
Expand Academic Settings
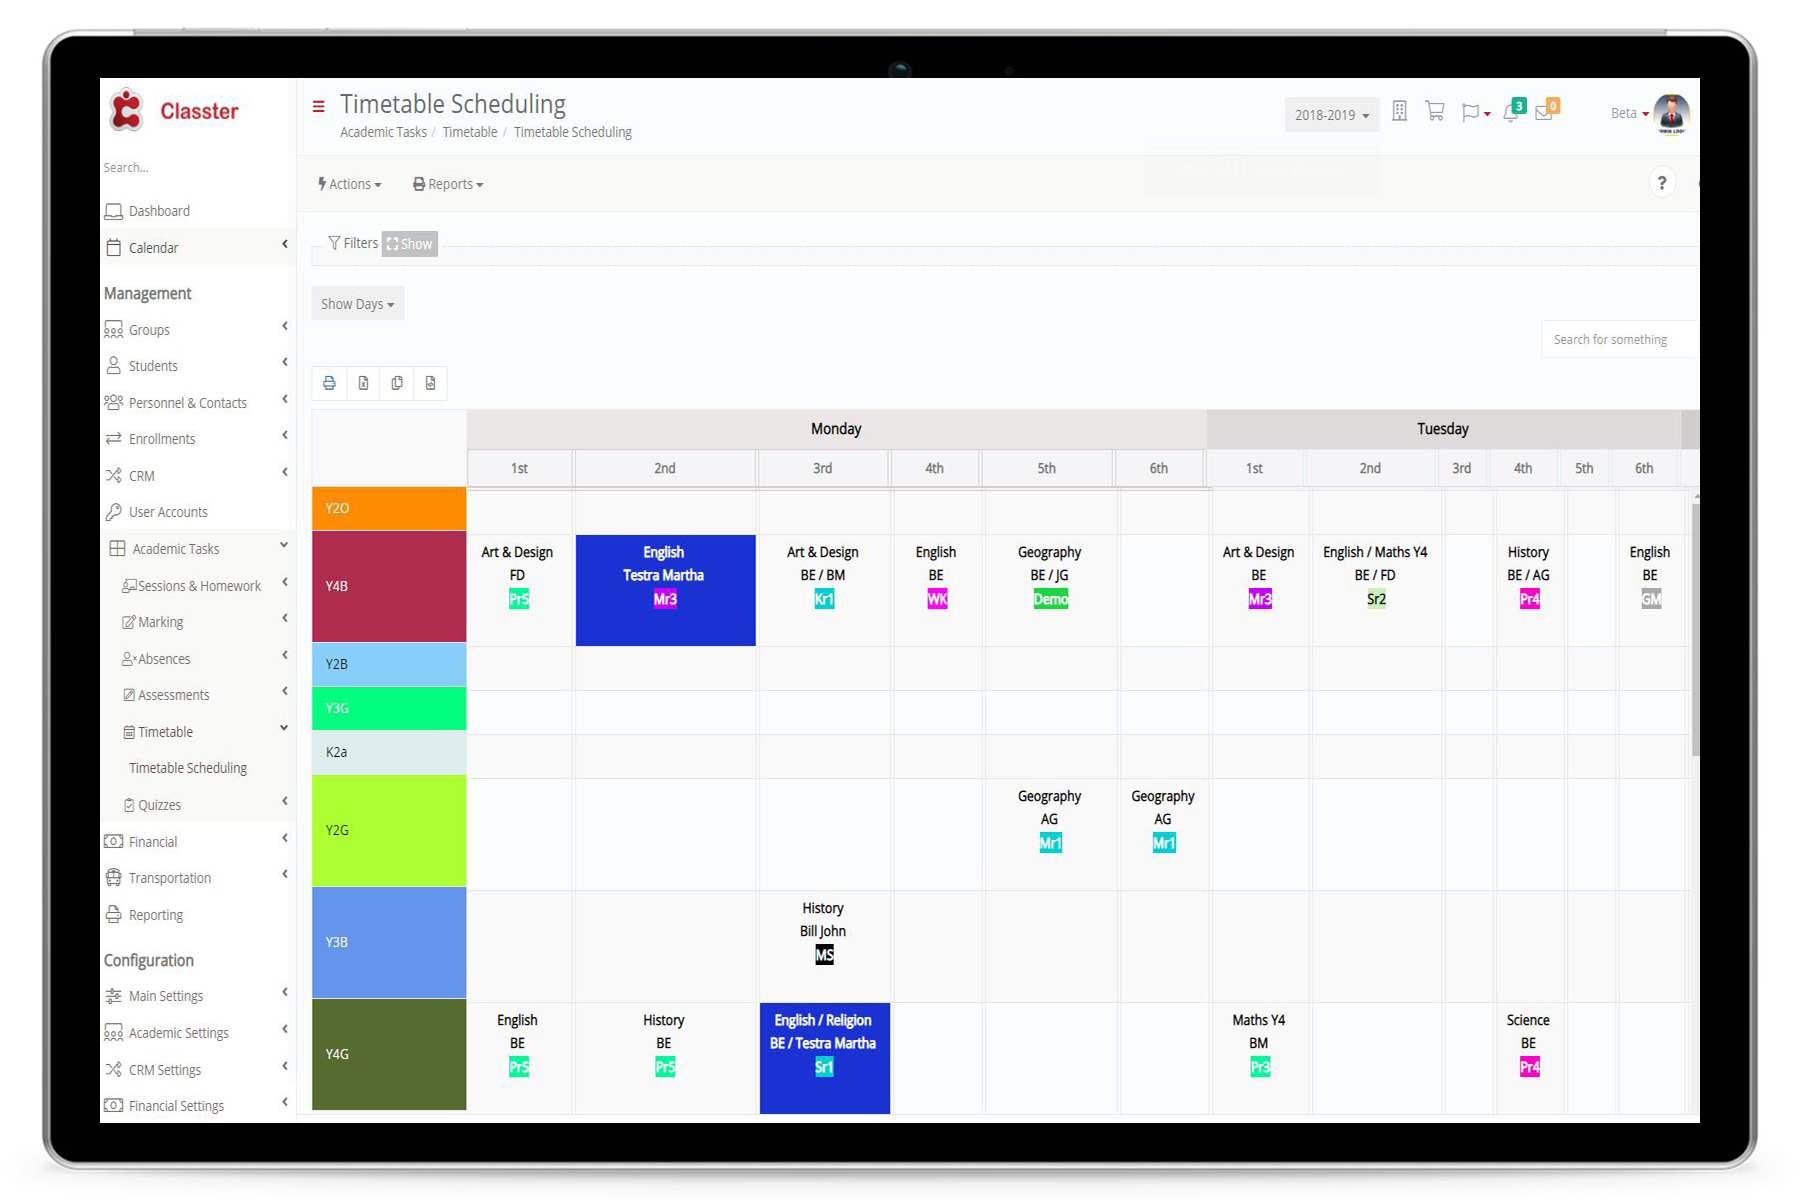pos(196,1033)
